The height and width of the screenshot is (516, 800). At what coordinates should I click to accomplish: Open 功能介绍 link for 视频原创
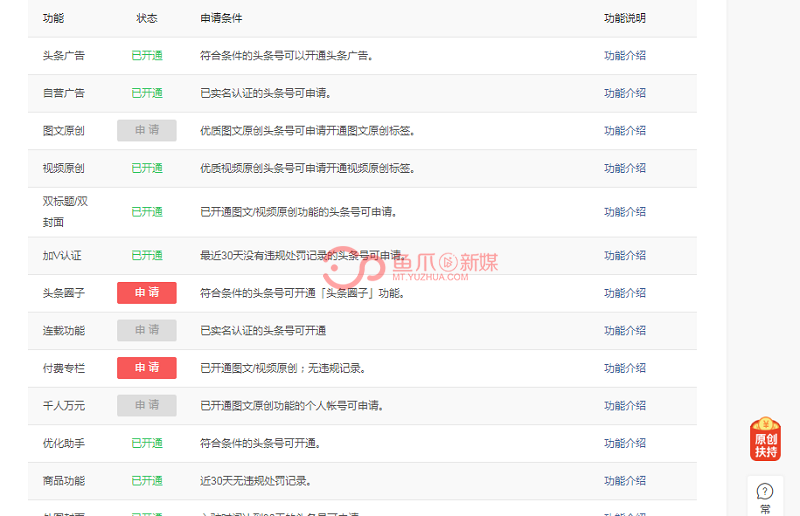[x=625, y=168]
